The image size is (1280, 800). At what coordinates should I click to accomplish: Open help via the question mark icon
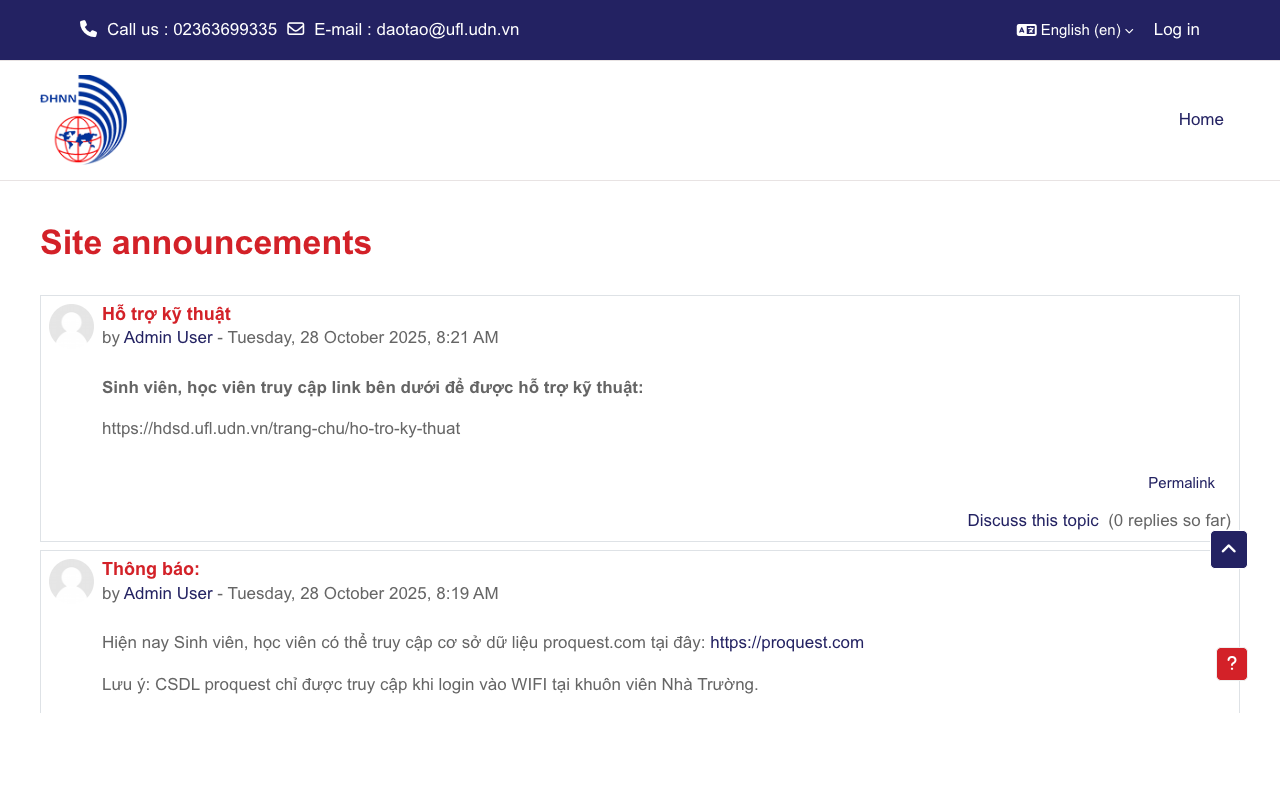pos(1231,664)
